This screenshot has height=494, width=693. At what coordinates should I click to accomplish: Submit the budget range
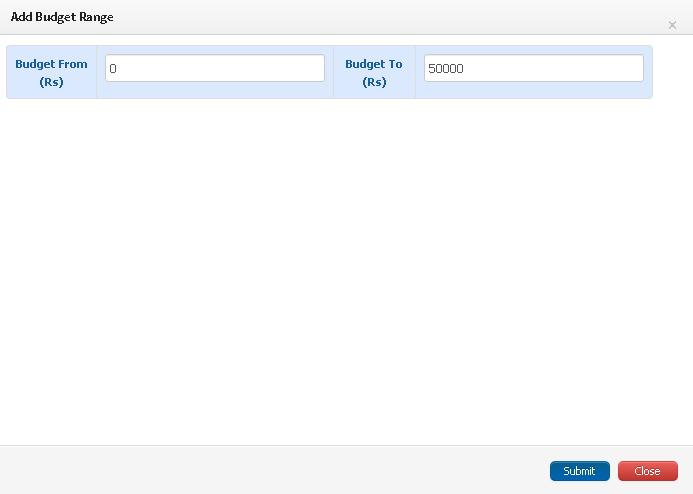click(580, 471)
